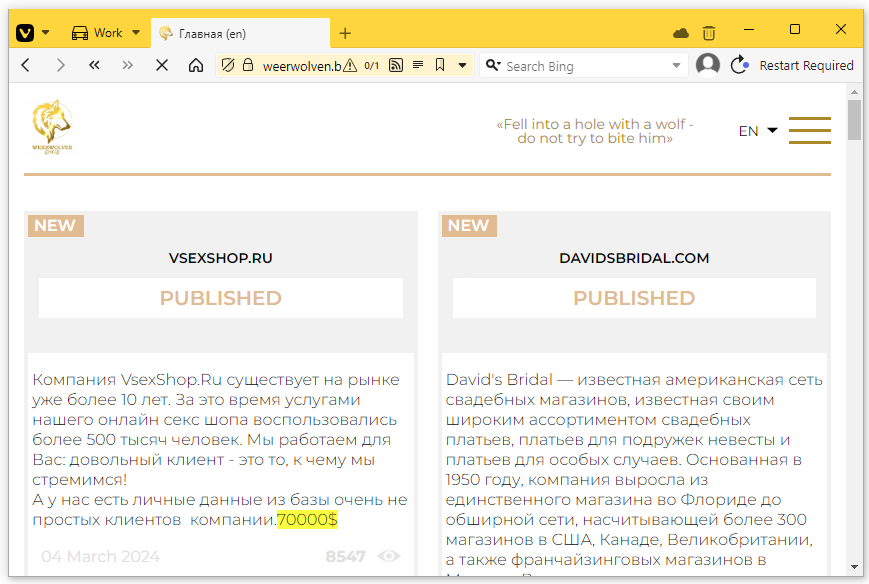
Task: Open the user profile avatar
Action: (708, 65)
